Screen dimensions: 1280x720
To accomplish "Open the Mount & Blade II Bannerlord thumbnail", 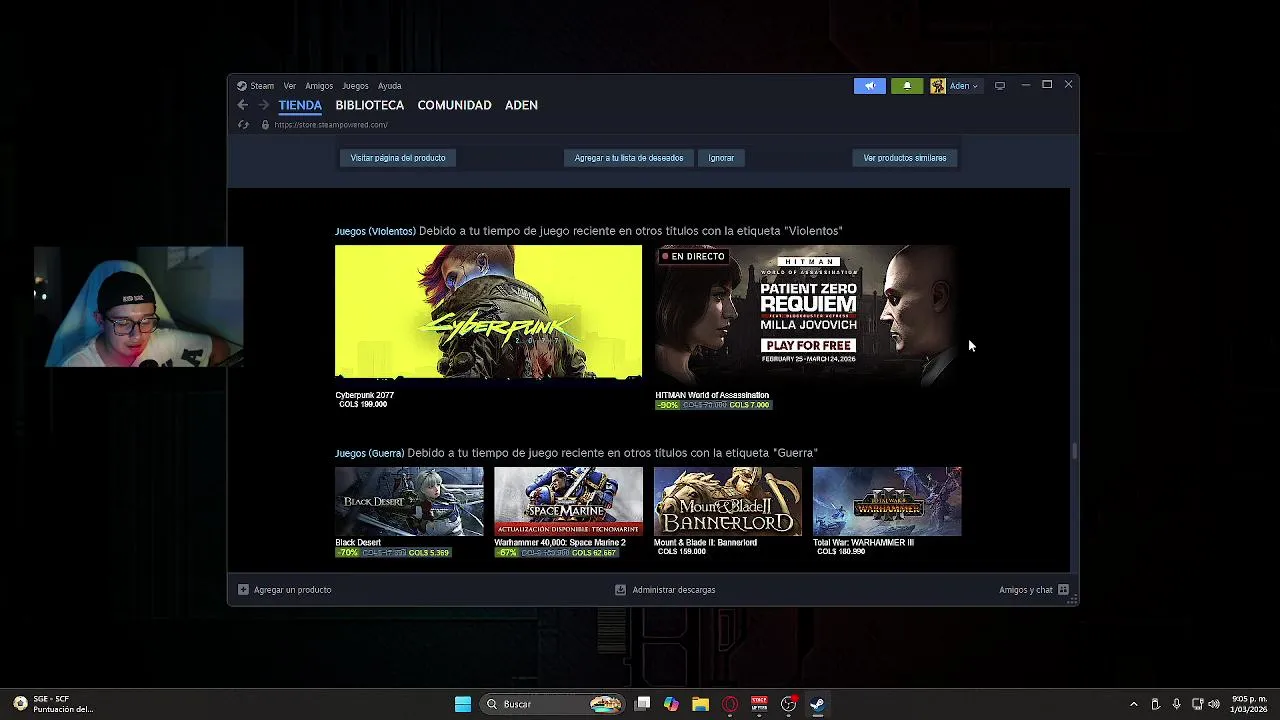I will [x=728, y=501].
